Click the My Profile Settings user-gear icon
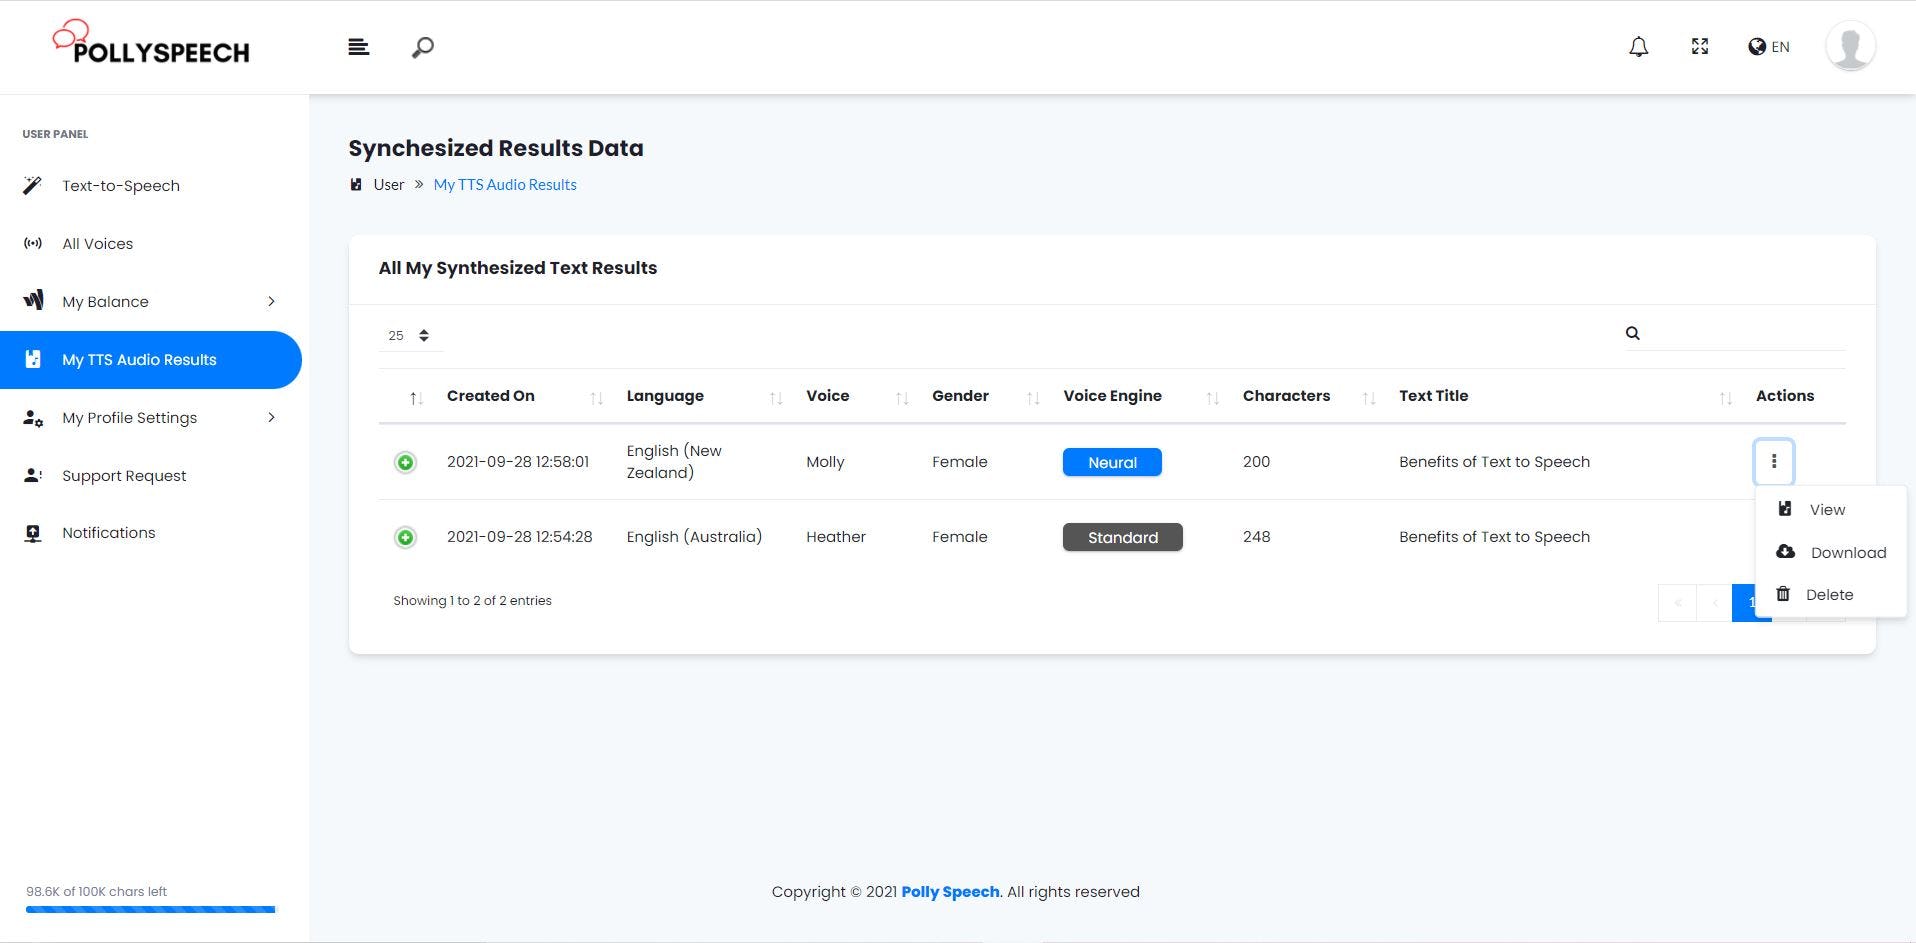Viewport: 1916px width, 943px height. point(33,418)
